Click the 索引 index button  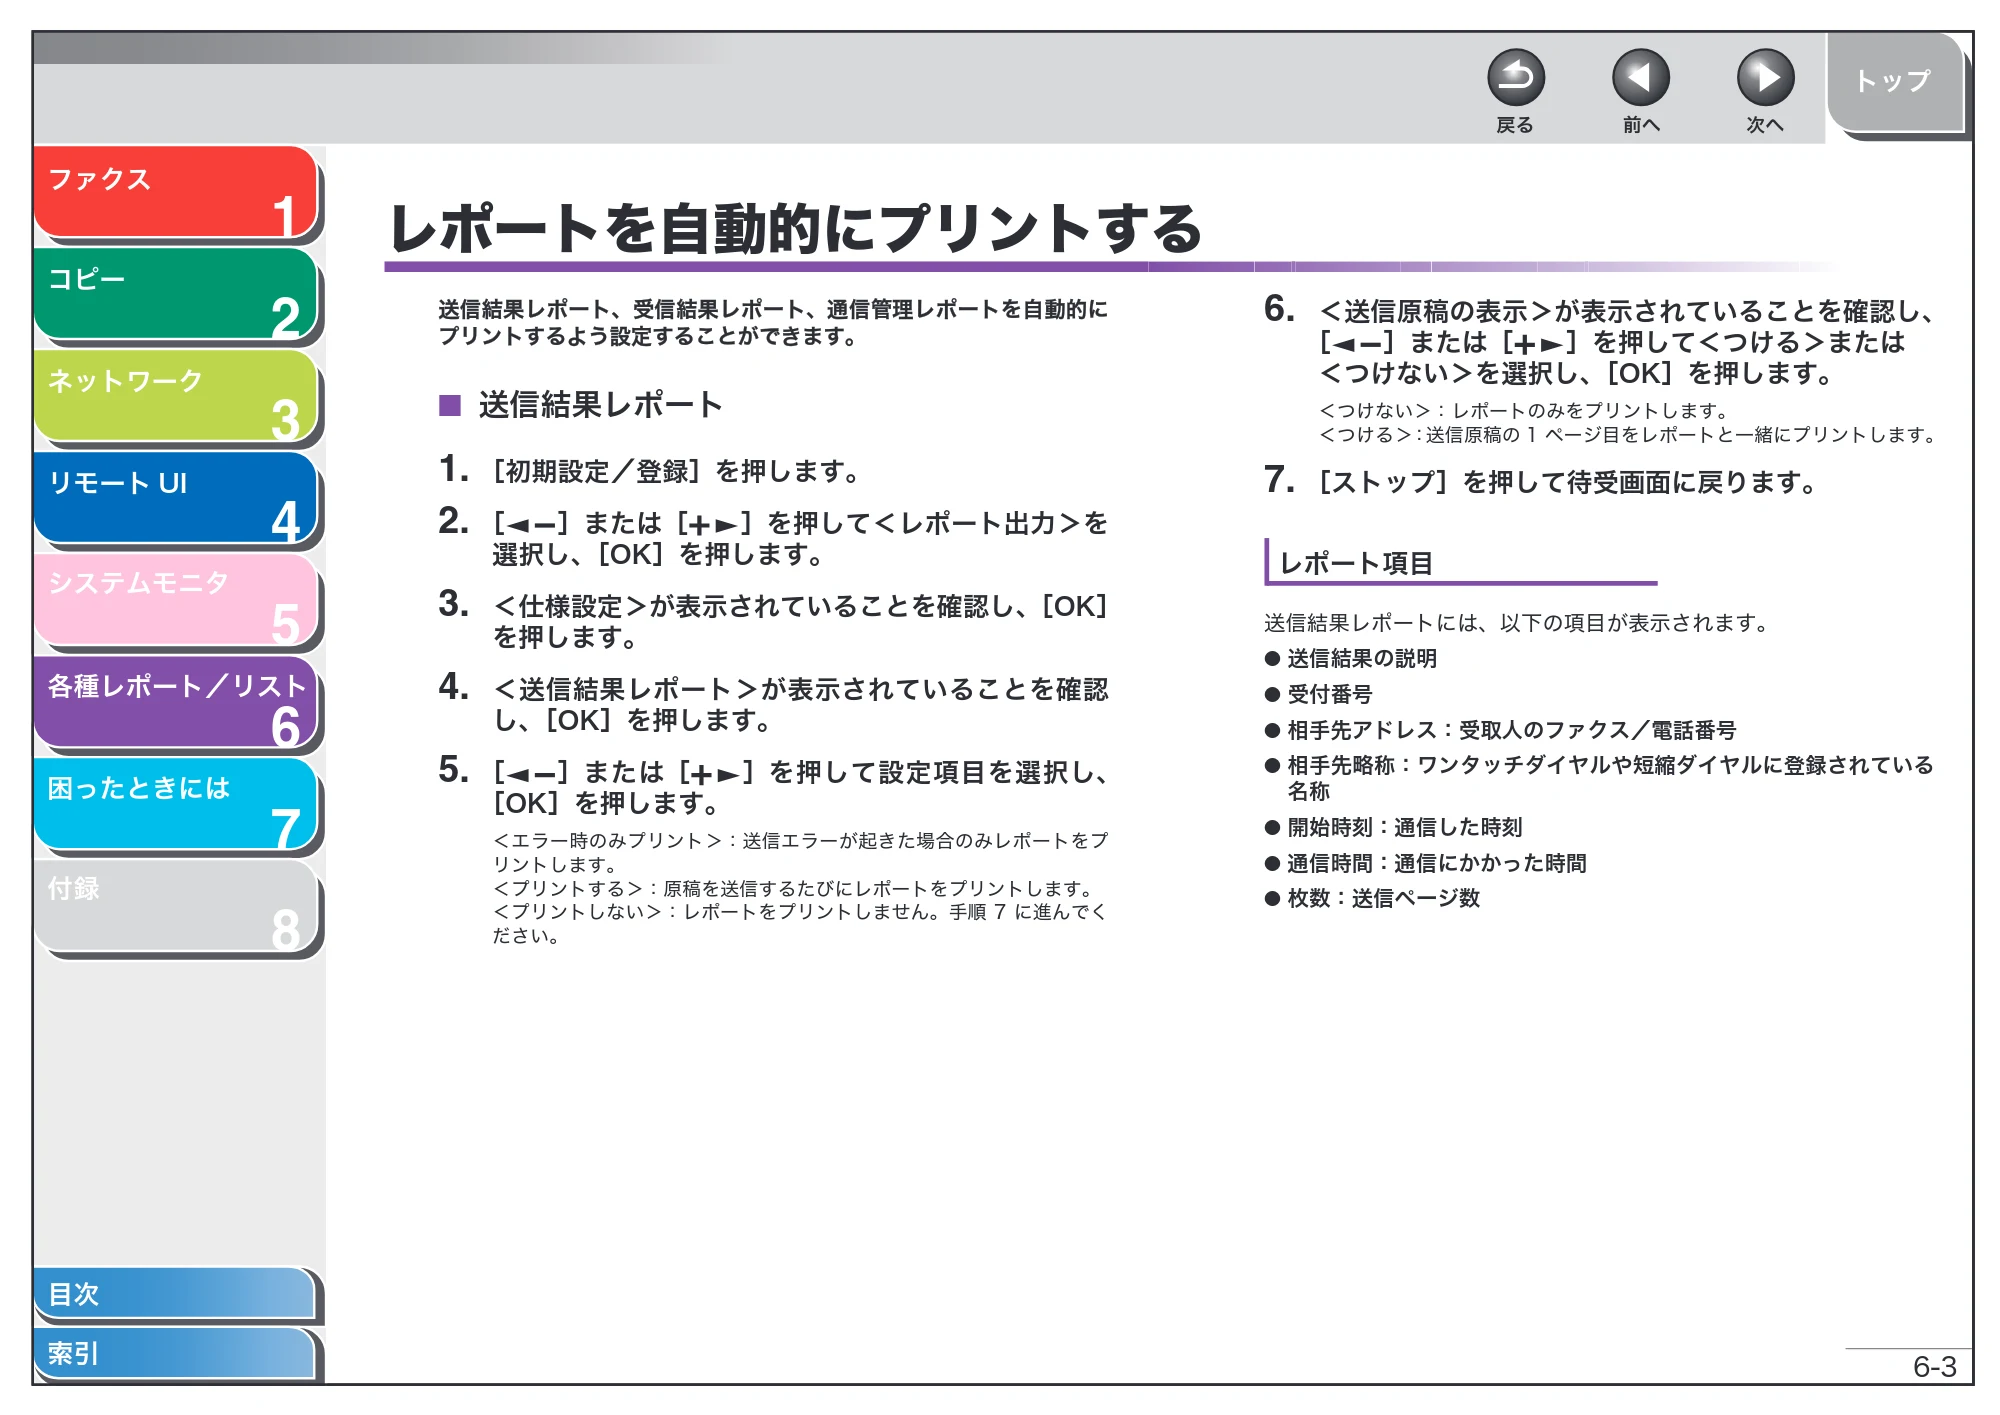pos(175,1353)
